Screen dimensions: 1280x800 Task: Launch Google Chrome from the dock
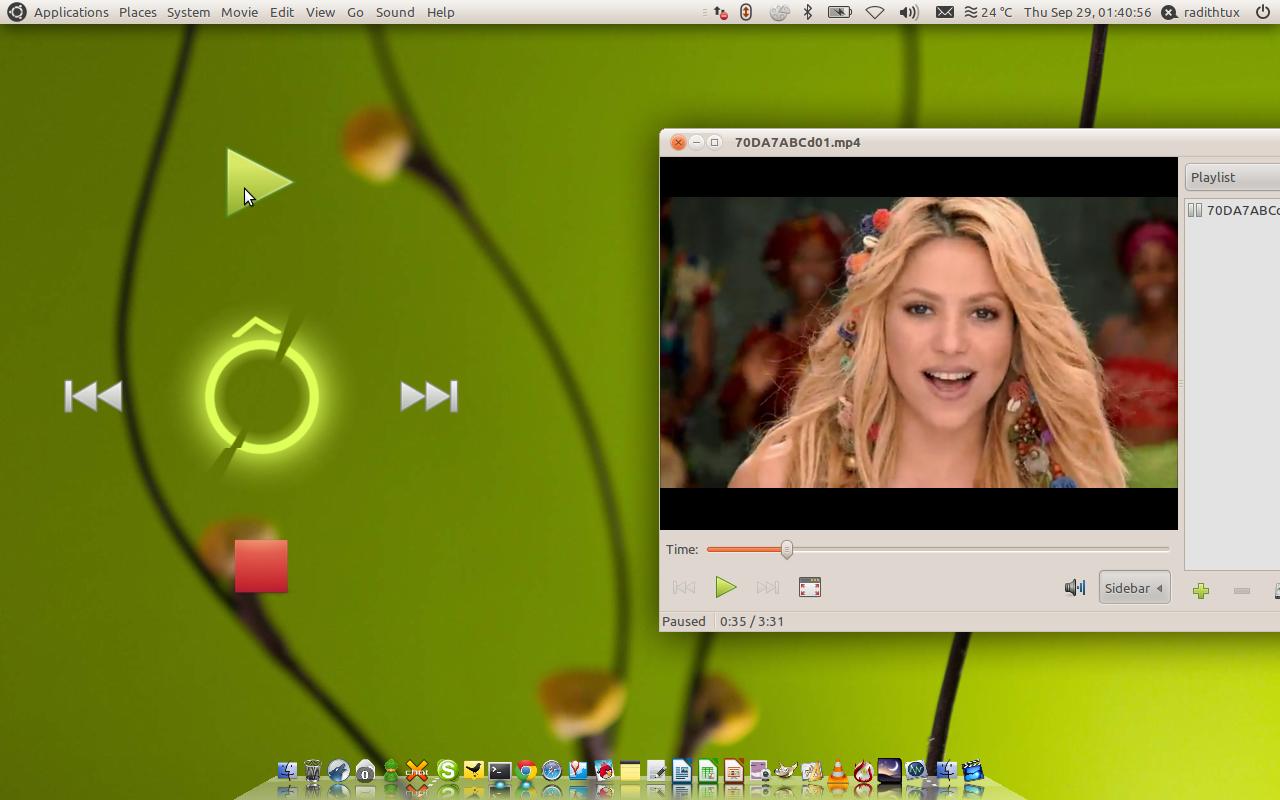click(x=527, y=771)
